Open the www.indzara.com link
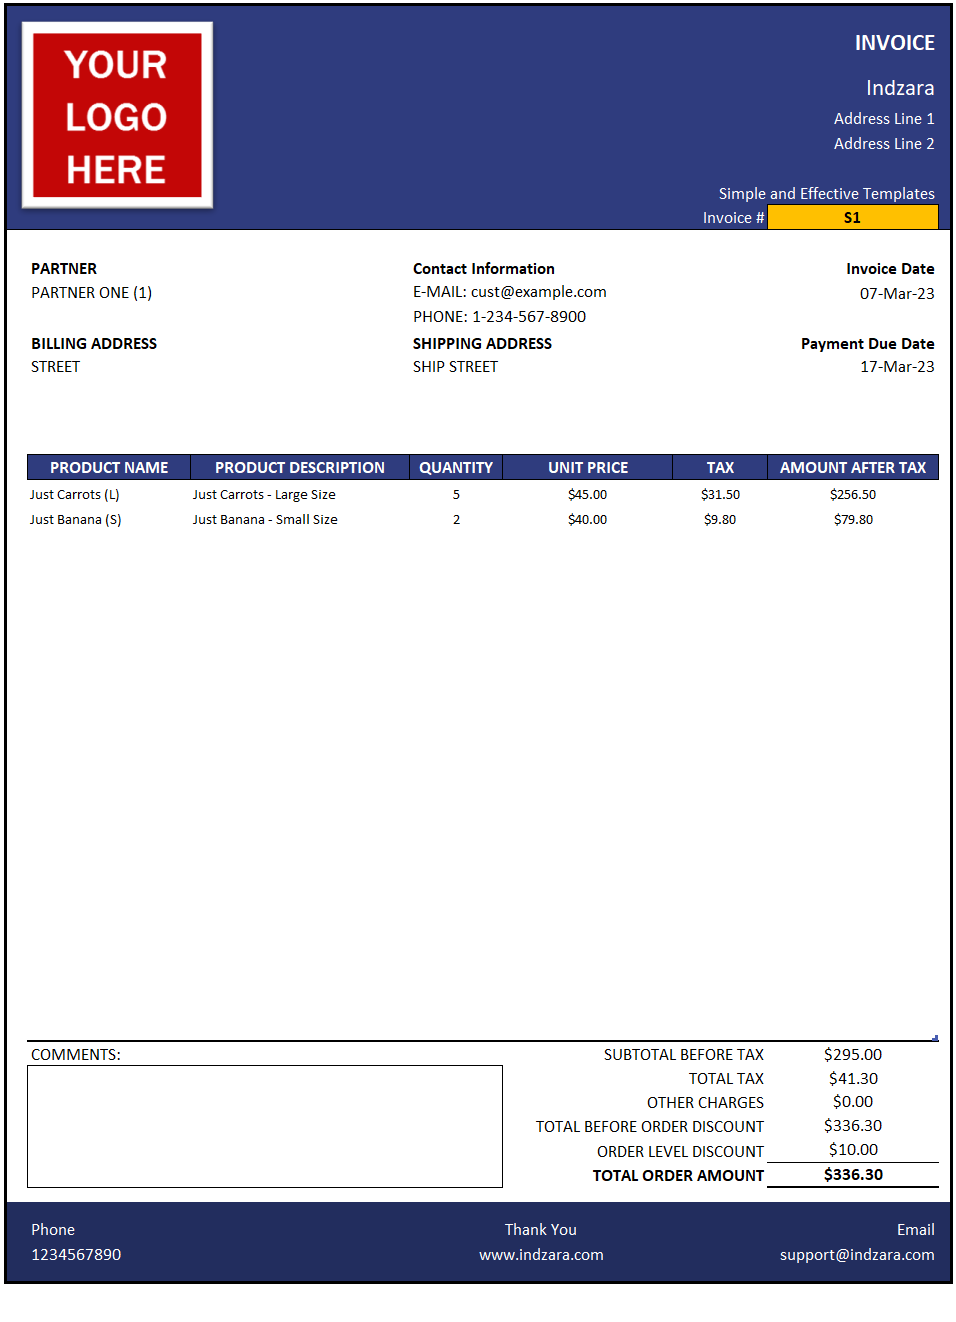The image size is (956, 1322). click(x=541, y=1254)
